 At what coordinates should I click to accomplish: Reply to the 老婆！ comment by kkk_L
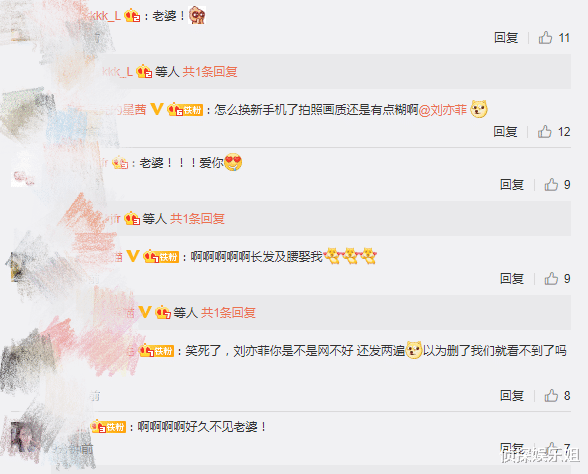tap(506, 38)
